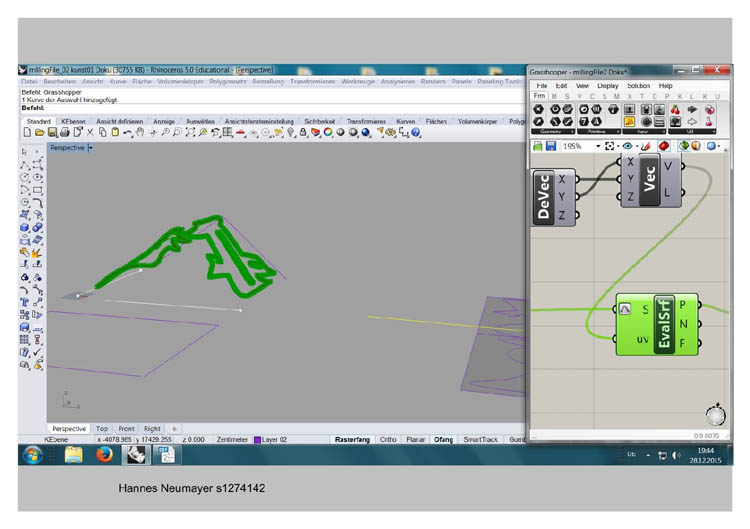Select the Explode tool in left sidebar
750x529 pixels.
click(x=38, y=253)
